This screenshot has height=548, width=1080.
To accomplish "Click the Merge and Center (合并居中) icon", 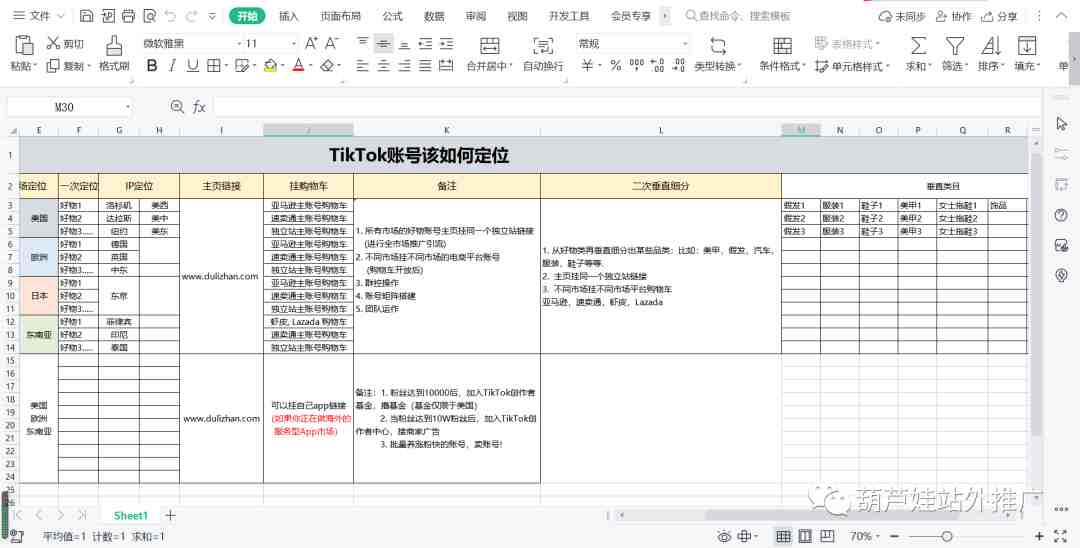I will tap(490, 46).
